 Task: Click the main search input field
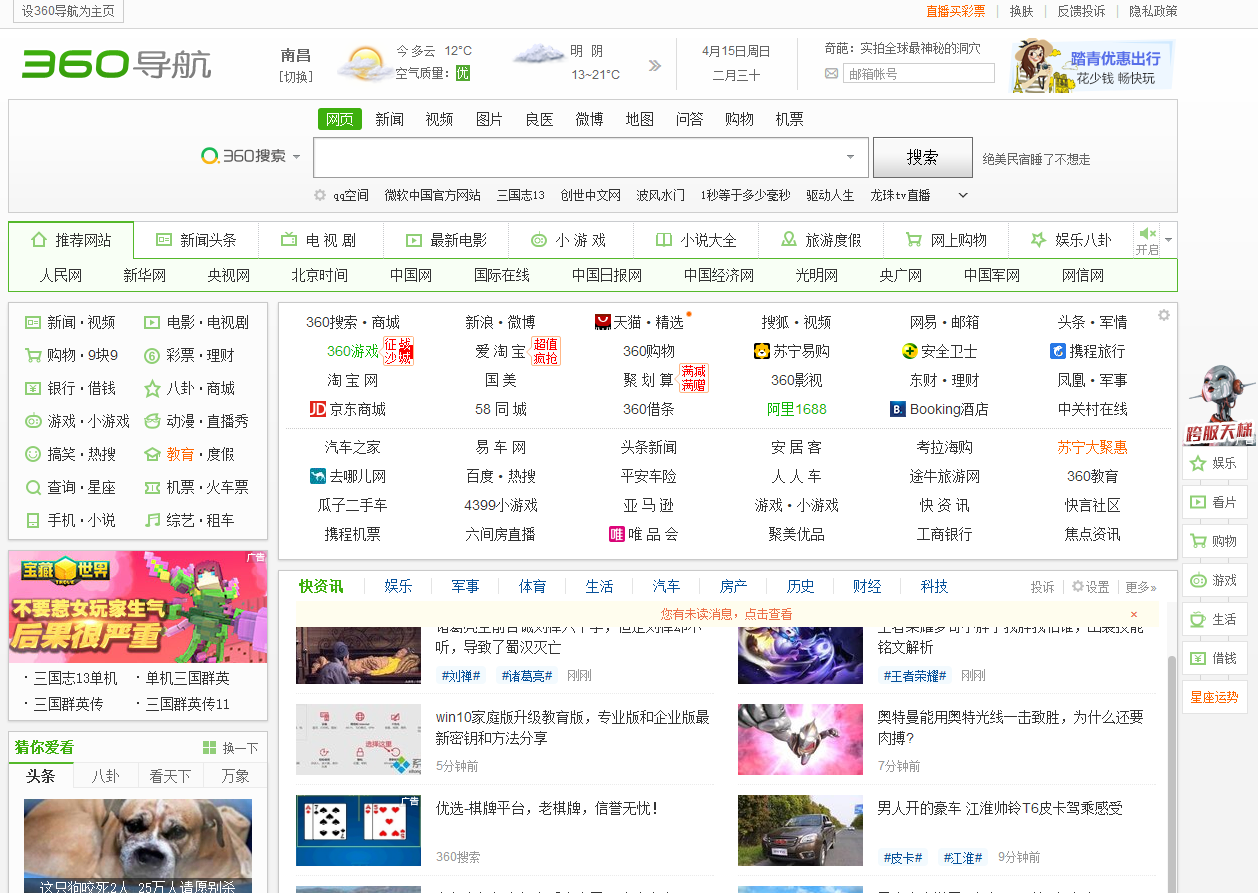[x=591, y=157]
